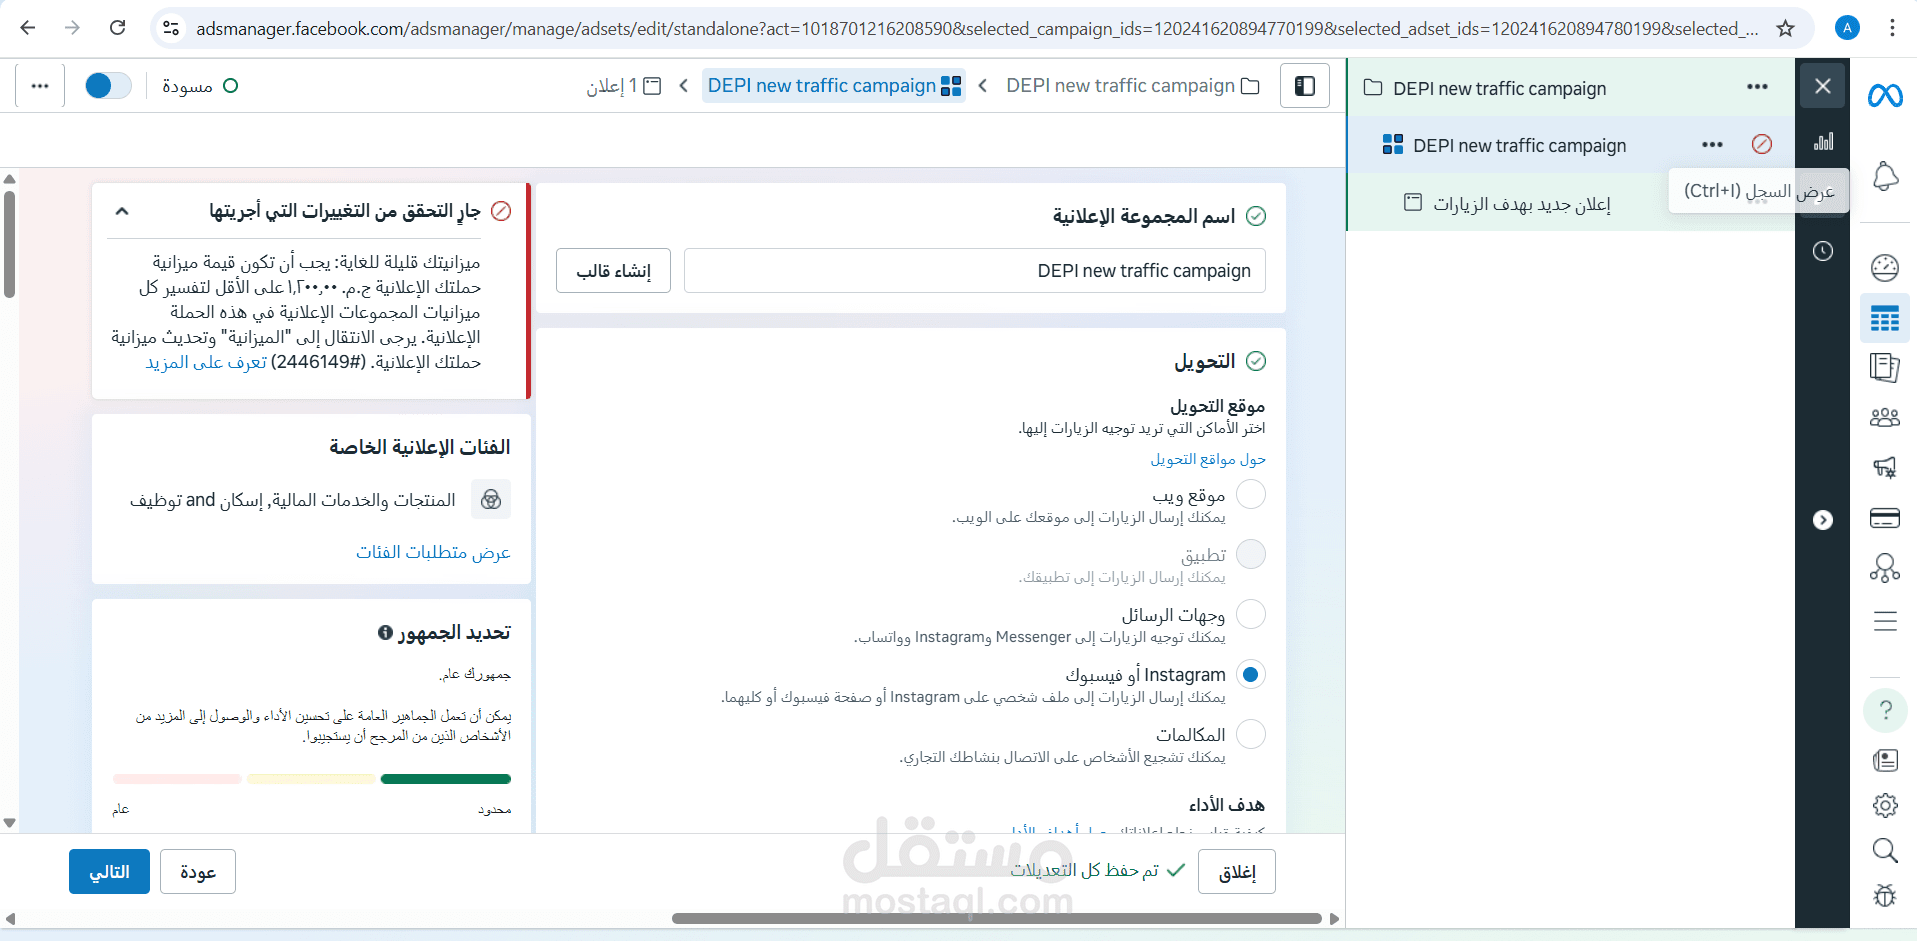
Task: Close the editing panel with X
Action: 1823,86
